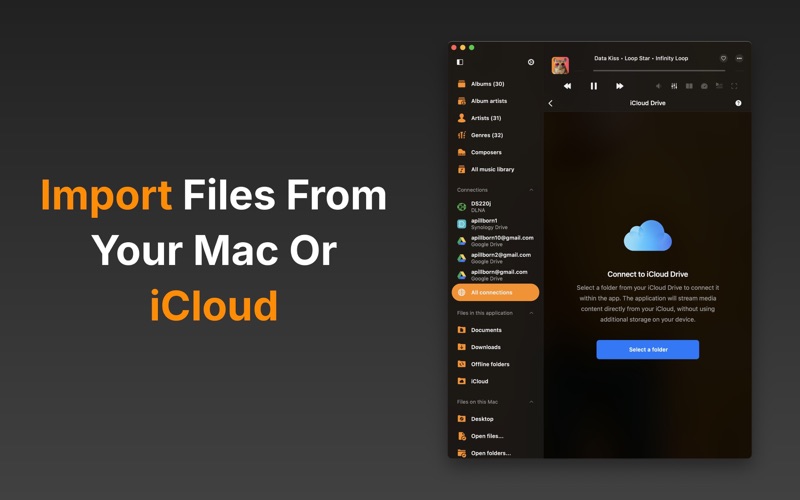
Task: Choose Open files... in sidebar
Action: click(495, 436)
